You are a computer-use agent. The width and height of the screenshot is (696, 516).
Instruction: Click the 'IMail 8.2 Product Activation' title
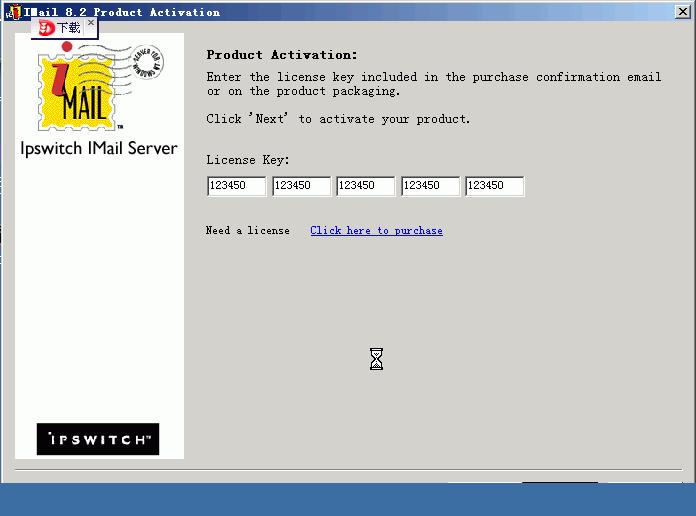point(122,12)
